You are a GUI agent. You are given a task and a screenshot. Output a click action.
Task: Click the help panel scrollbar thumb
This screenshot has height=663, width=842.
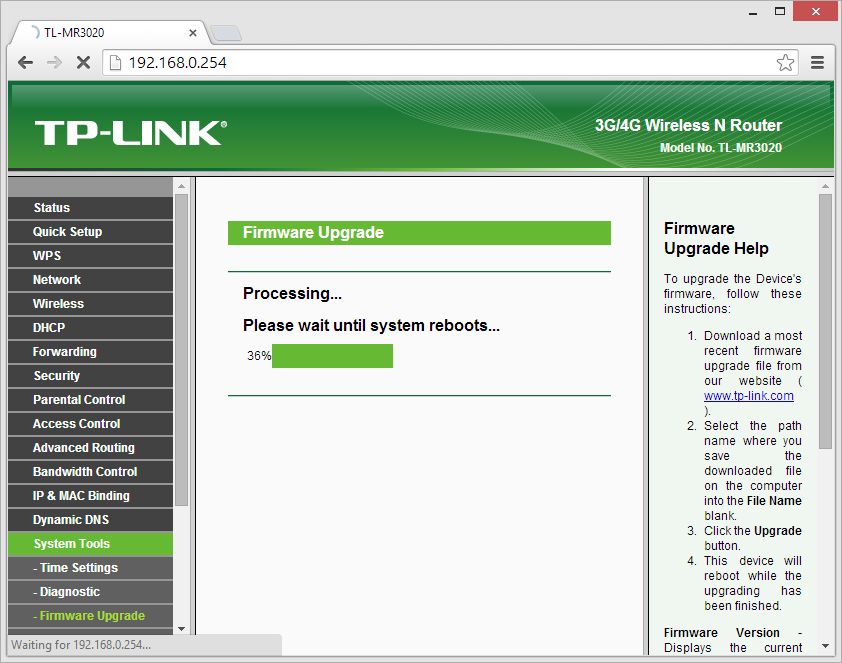825,321
